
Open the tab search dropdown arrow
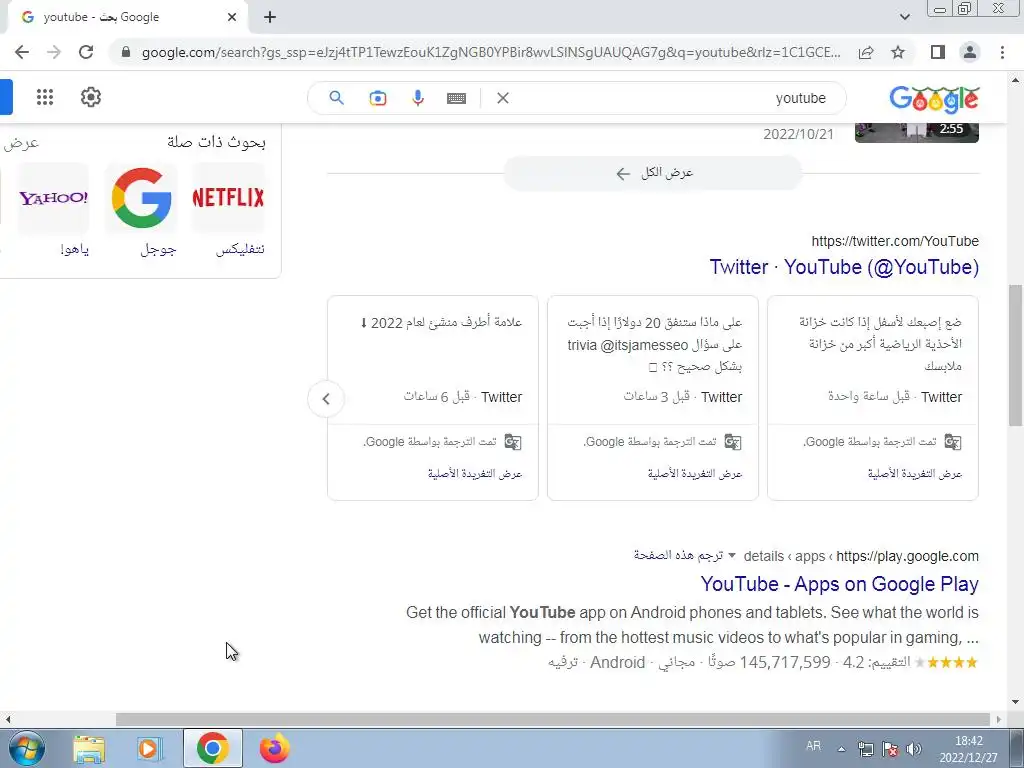point(904,17)
